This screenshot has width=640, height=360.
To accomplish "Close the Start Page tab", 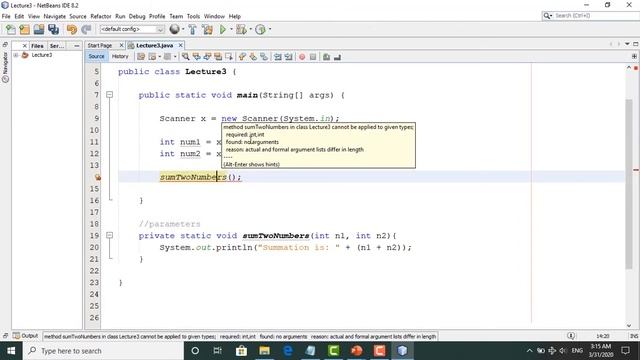I will click(121, 45).
